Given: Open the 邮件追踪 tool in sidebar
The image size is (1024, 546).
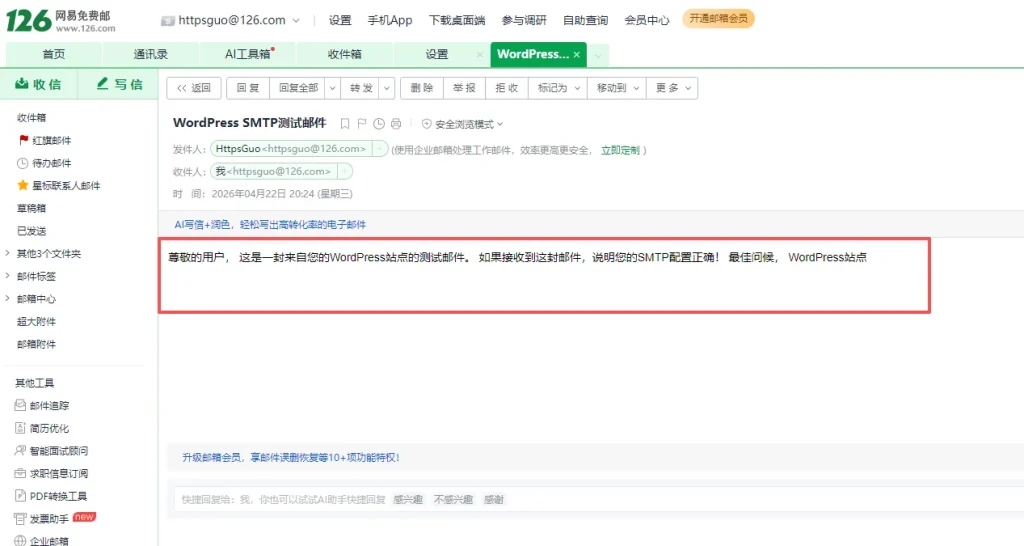Looking at the screenshot, I should [x=49, y=406].
